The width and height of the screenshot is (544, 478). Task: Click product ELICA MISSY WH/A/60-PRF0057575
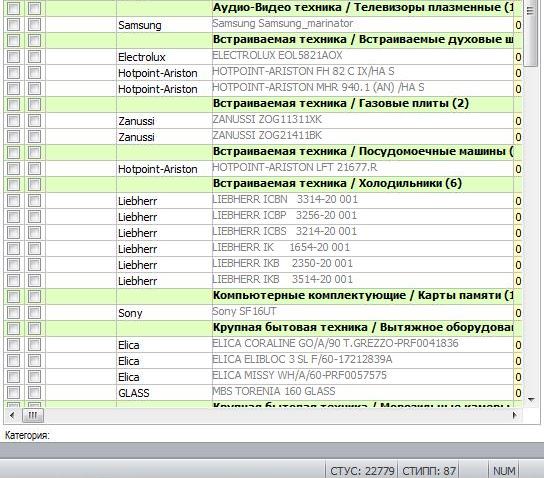click(x=299, y=375)
